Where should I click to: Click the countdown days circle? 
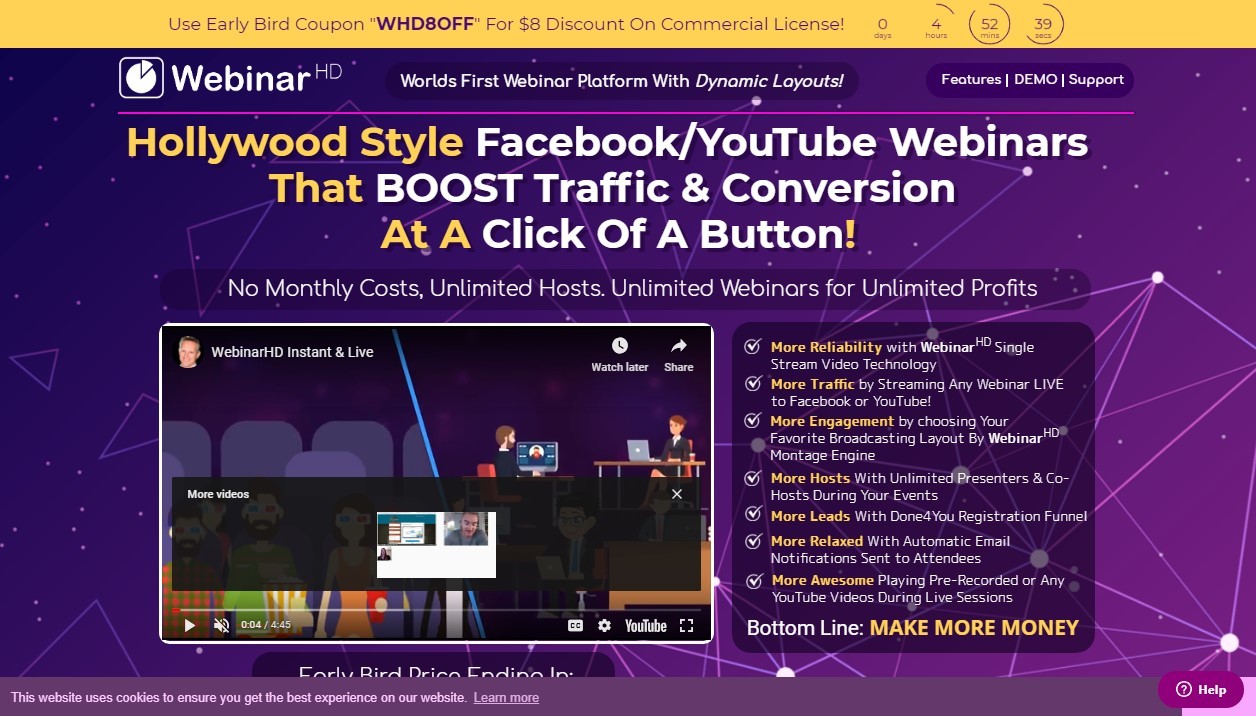[x=882, y=25]
